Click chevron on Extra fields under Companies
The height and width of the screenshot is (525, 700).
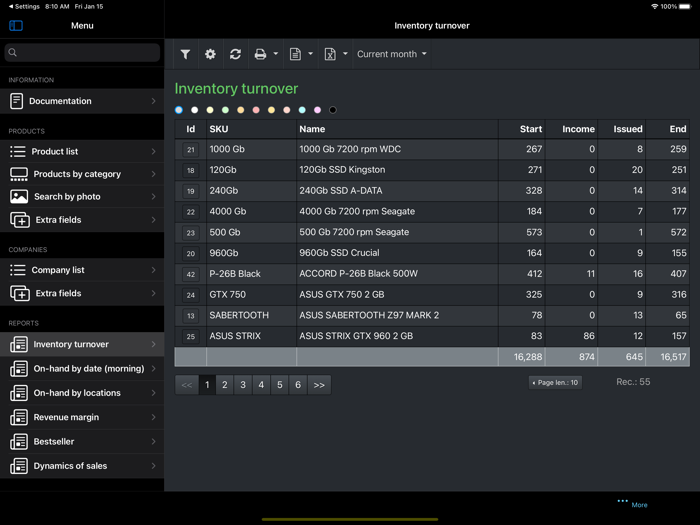tap(154, 293)
